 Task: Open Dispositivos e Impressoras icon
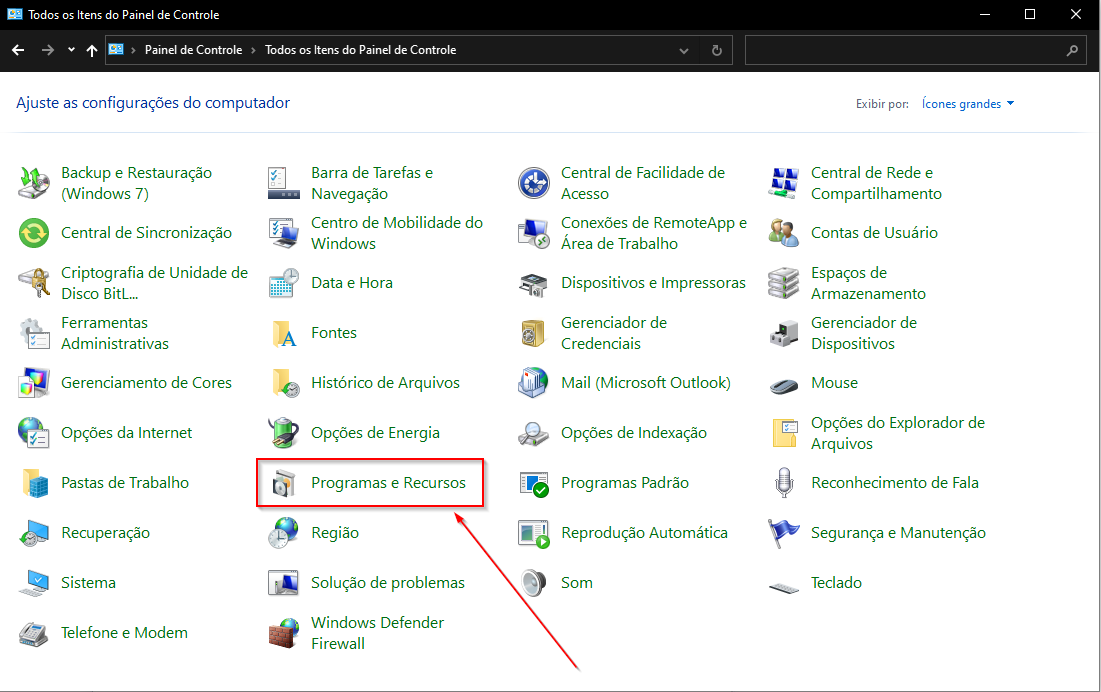click(534, 283)
